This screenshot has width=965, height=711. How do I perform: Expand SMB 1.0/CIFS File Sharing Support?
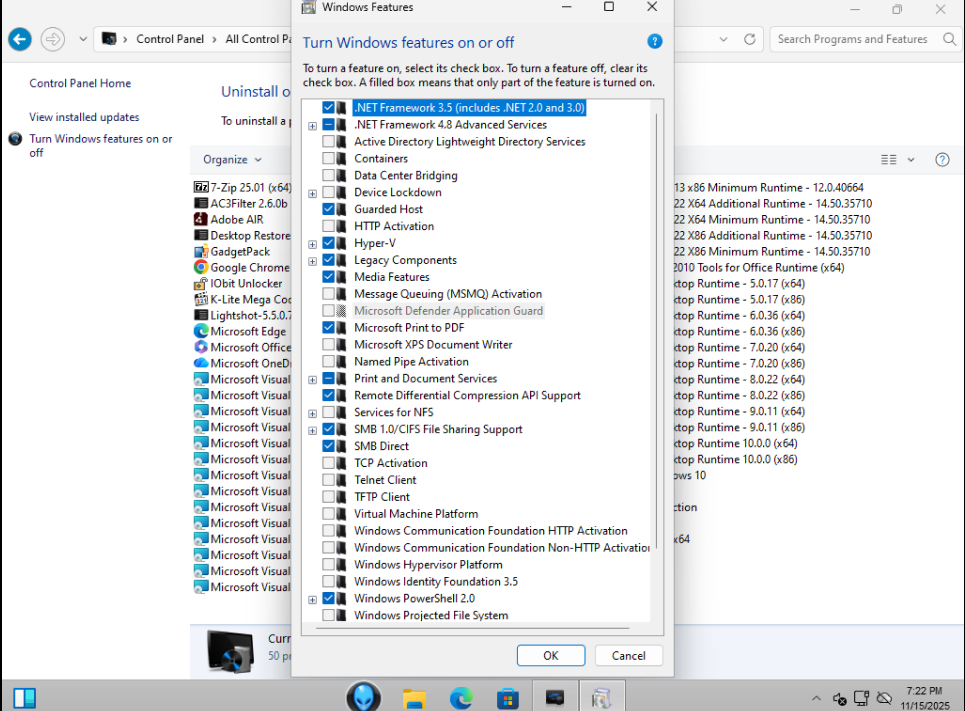click(x=313, y=430)
